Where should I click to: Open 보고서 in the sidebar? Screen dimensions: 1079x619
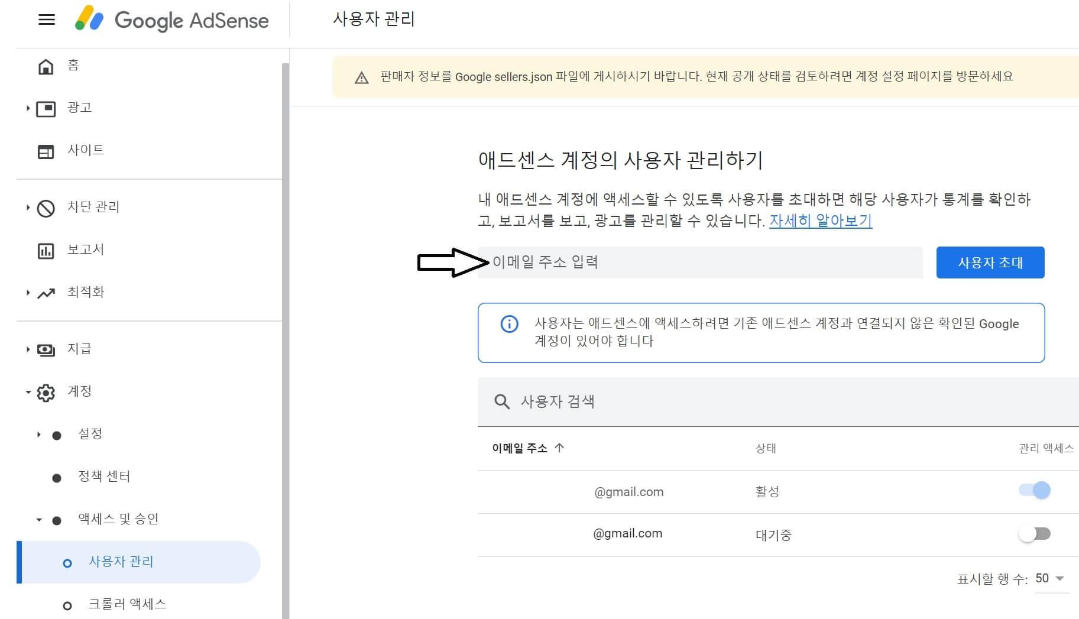coord(85,249)
